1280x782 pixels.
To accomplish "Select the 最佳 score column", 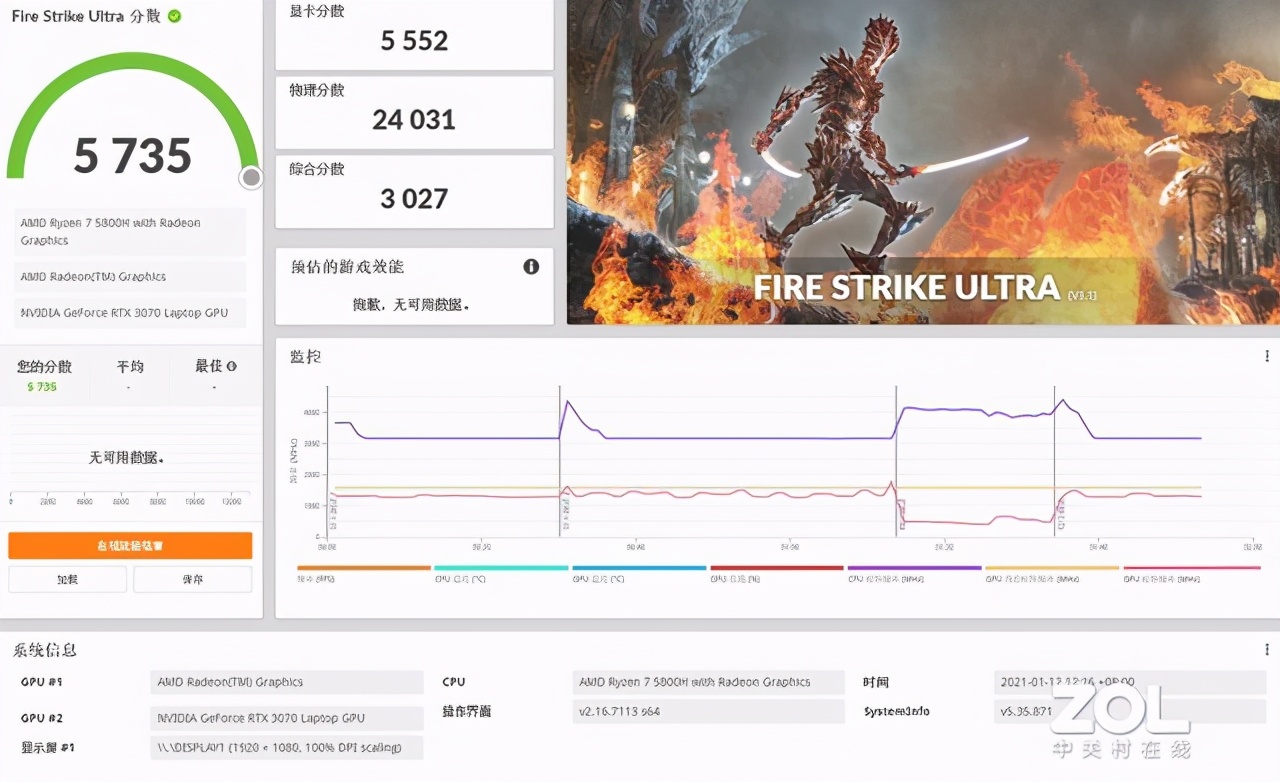I will point(215,376).
